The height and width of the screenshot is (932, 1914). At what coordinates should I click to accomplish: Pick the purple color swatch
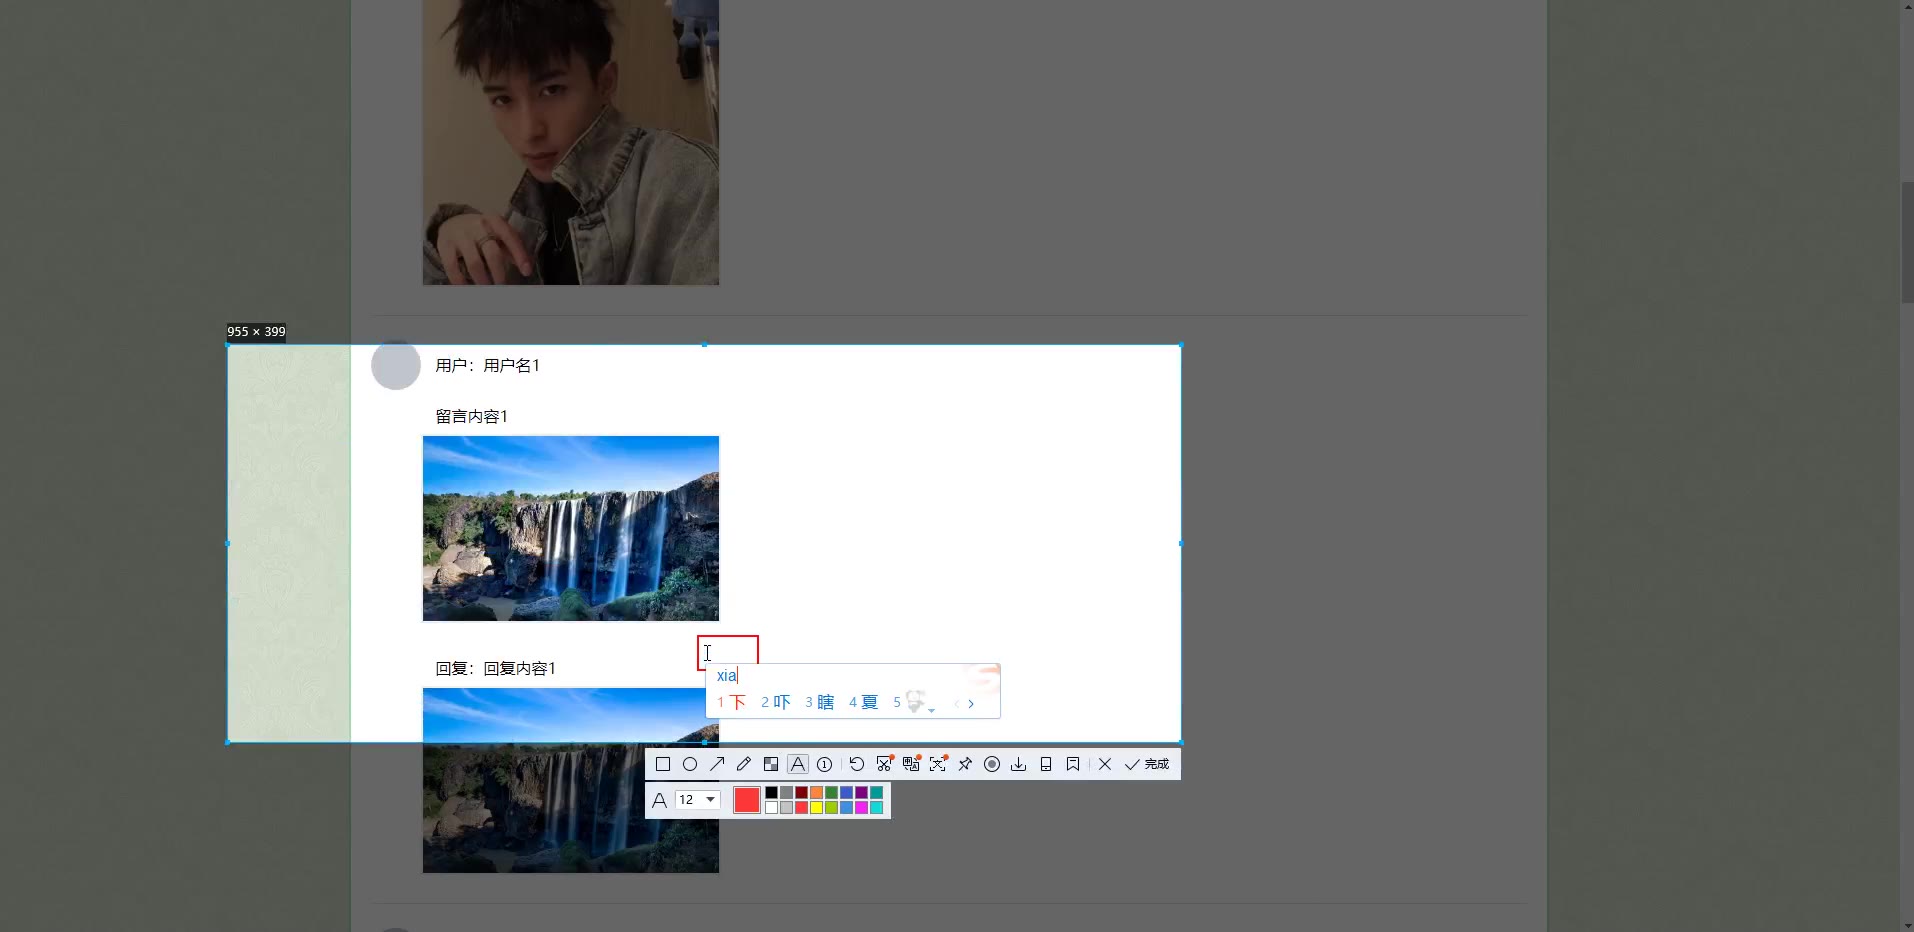[862, 793]
